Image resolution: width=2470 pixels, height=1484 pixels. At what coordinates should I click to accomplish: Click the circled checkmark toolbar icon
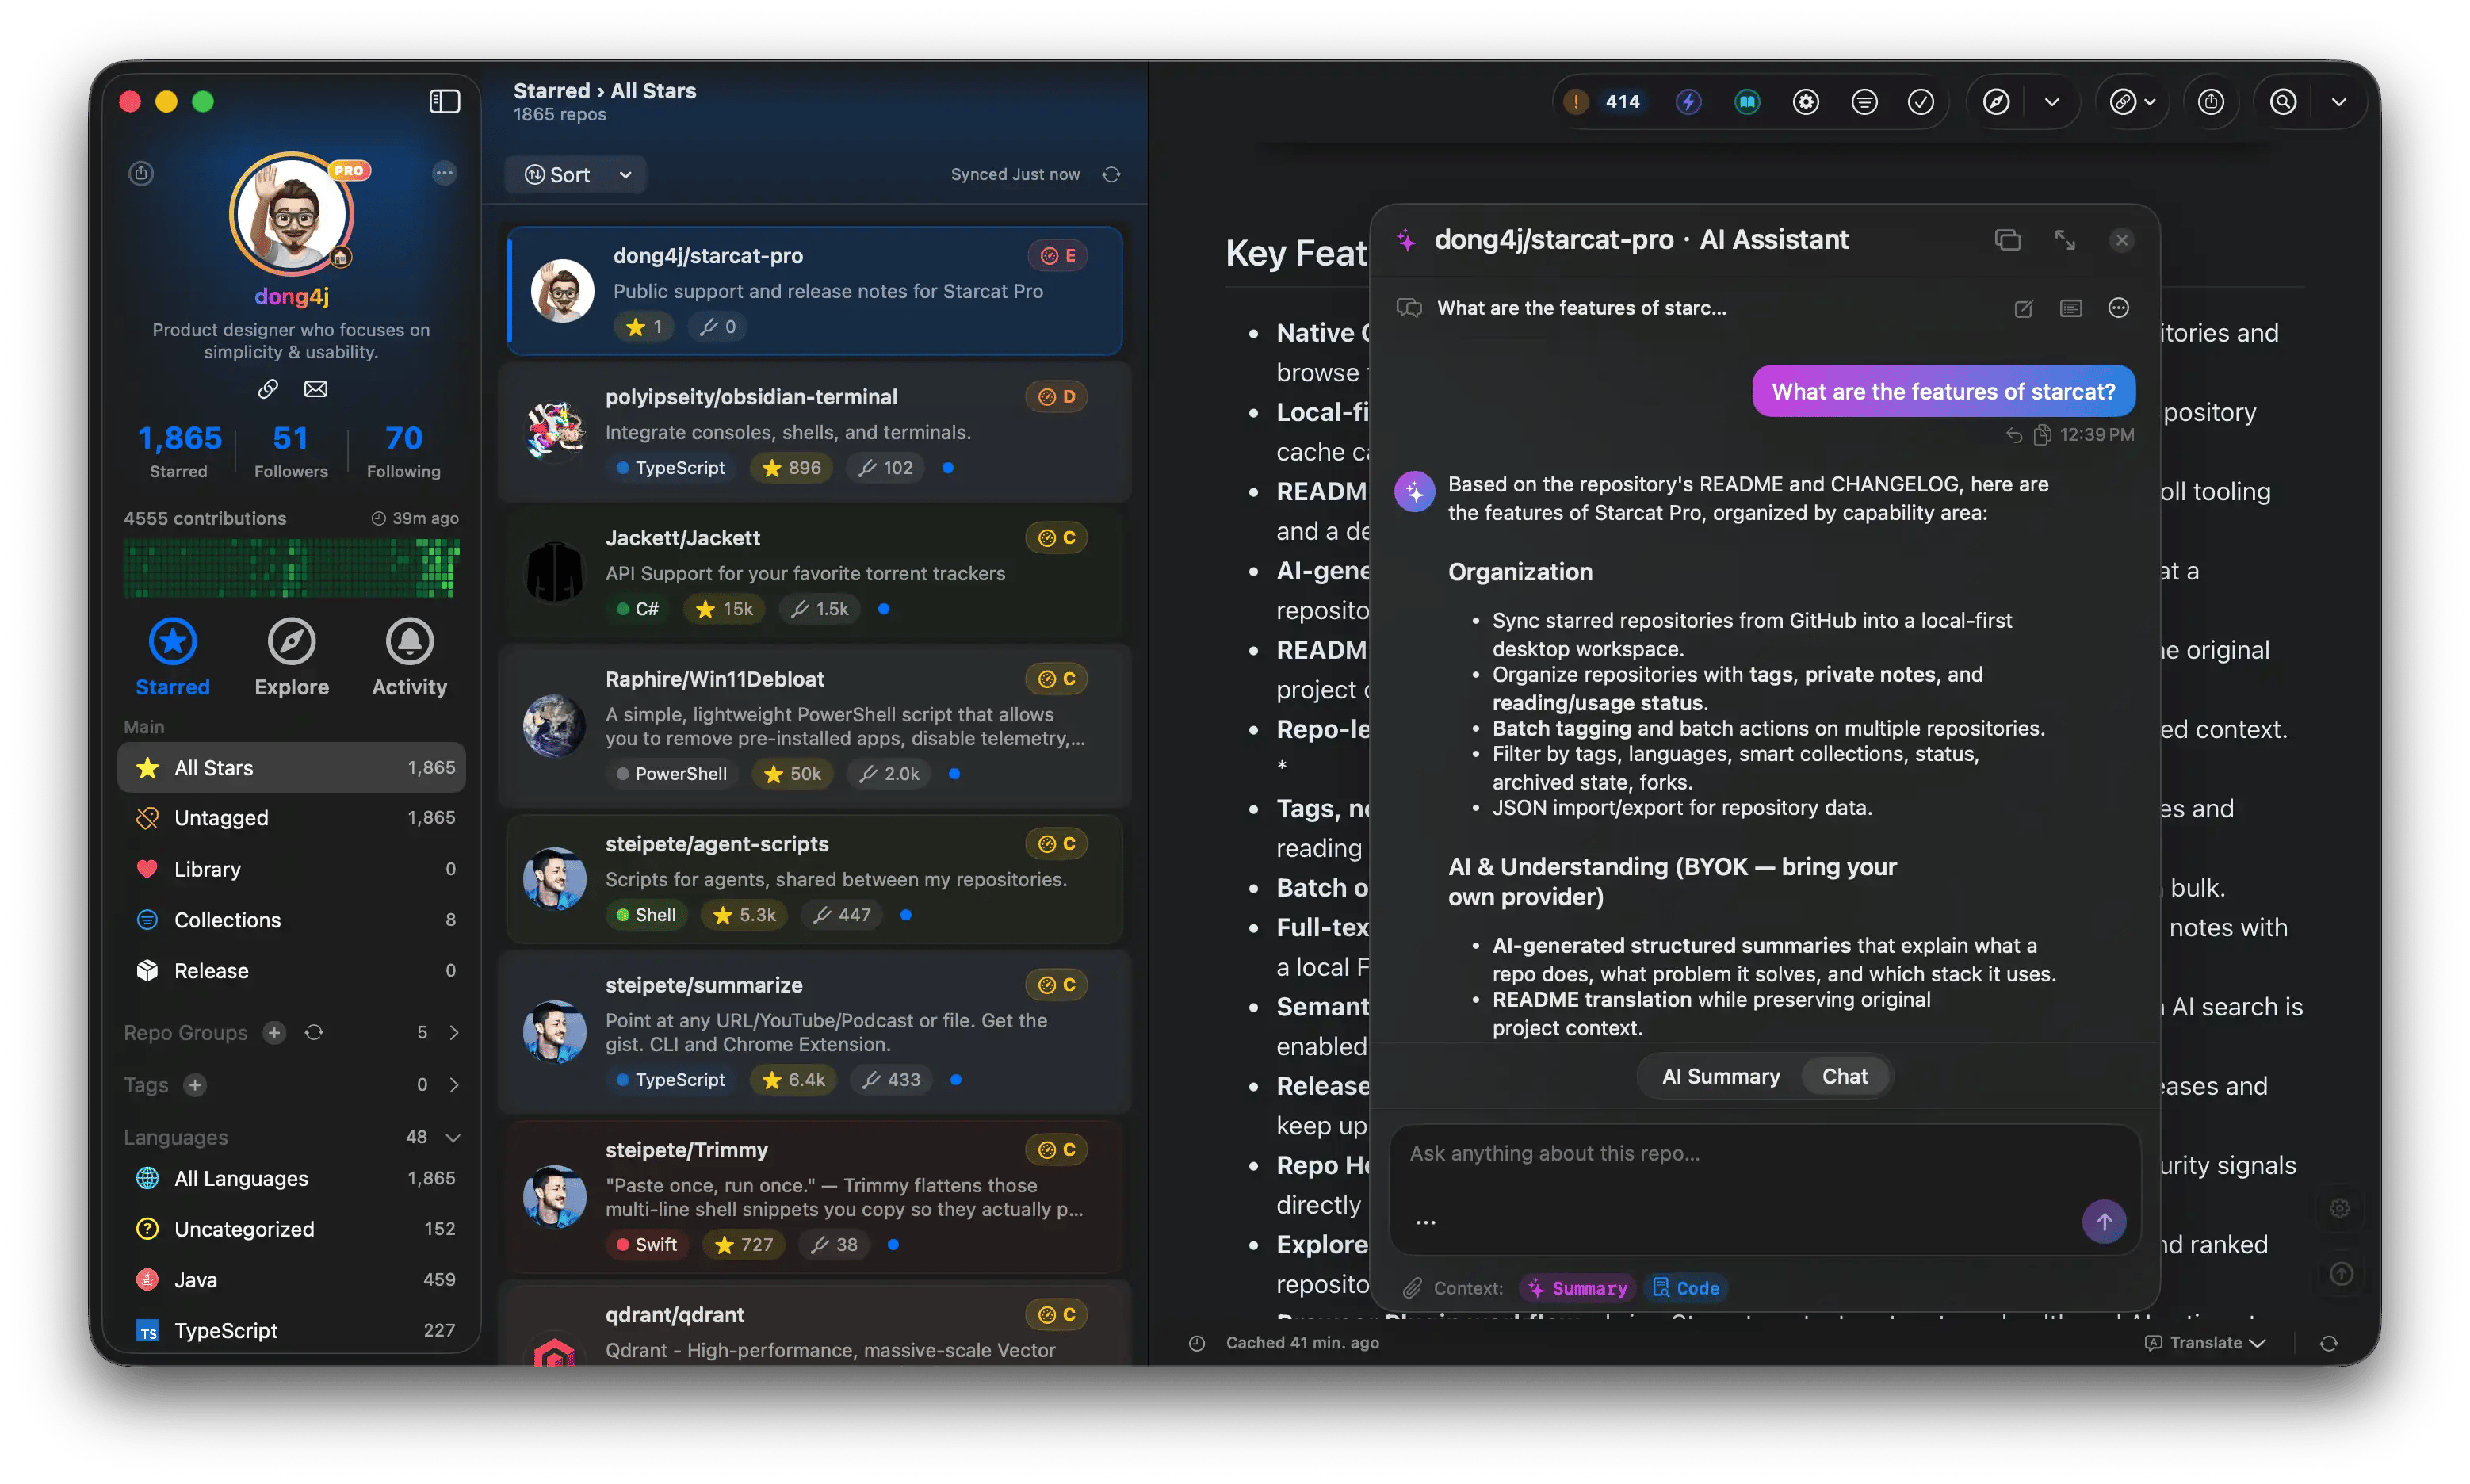click(x=1921, y=101)
